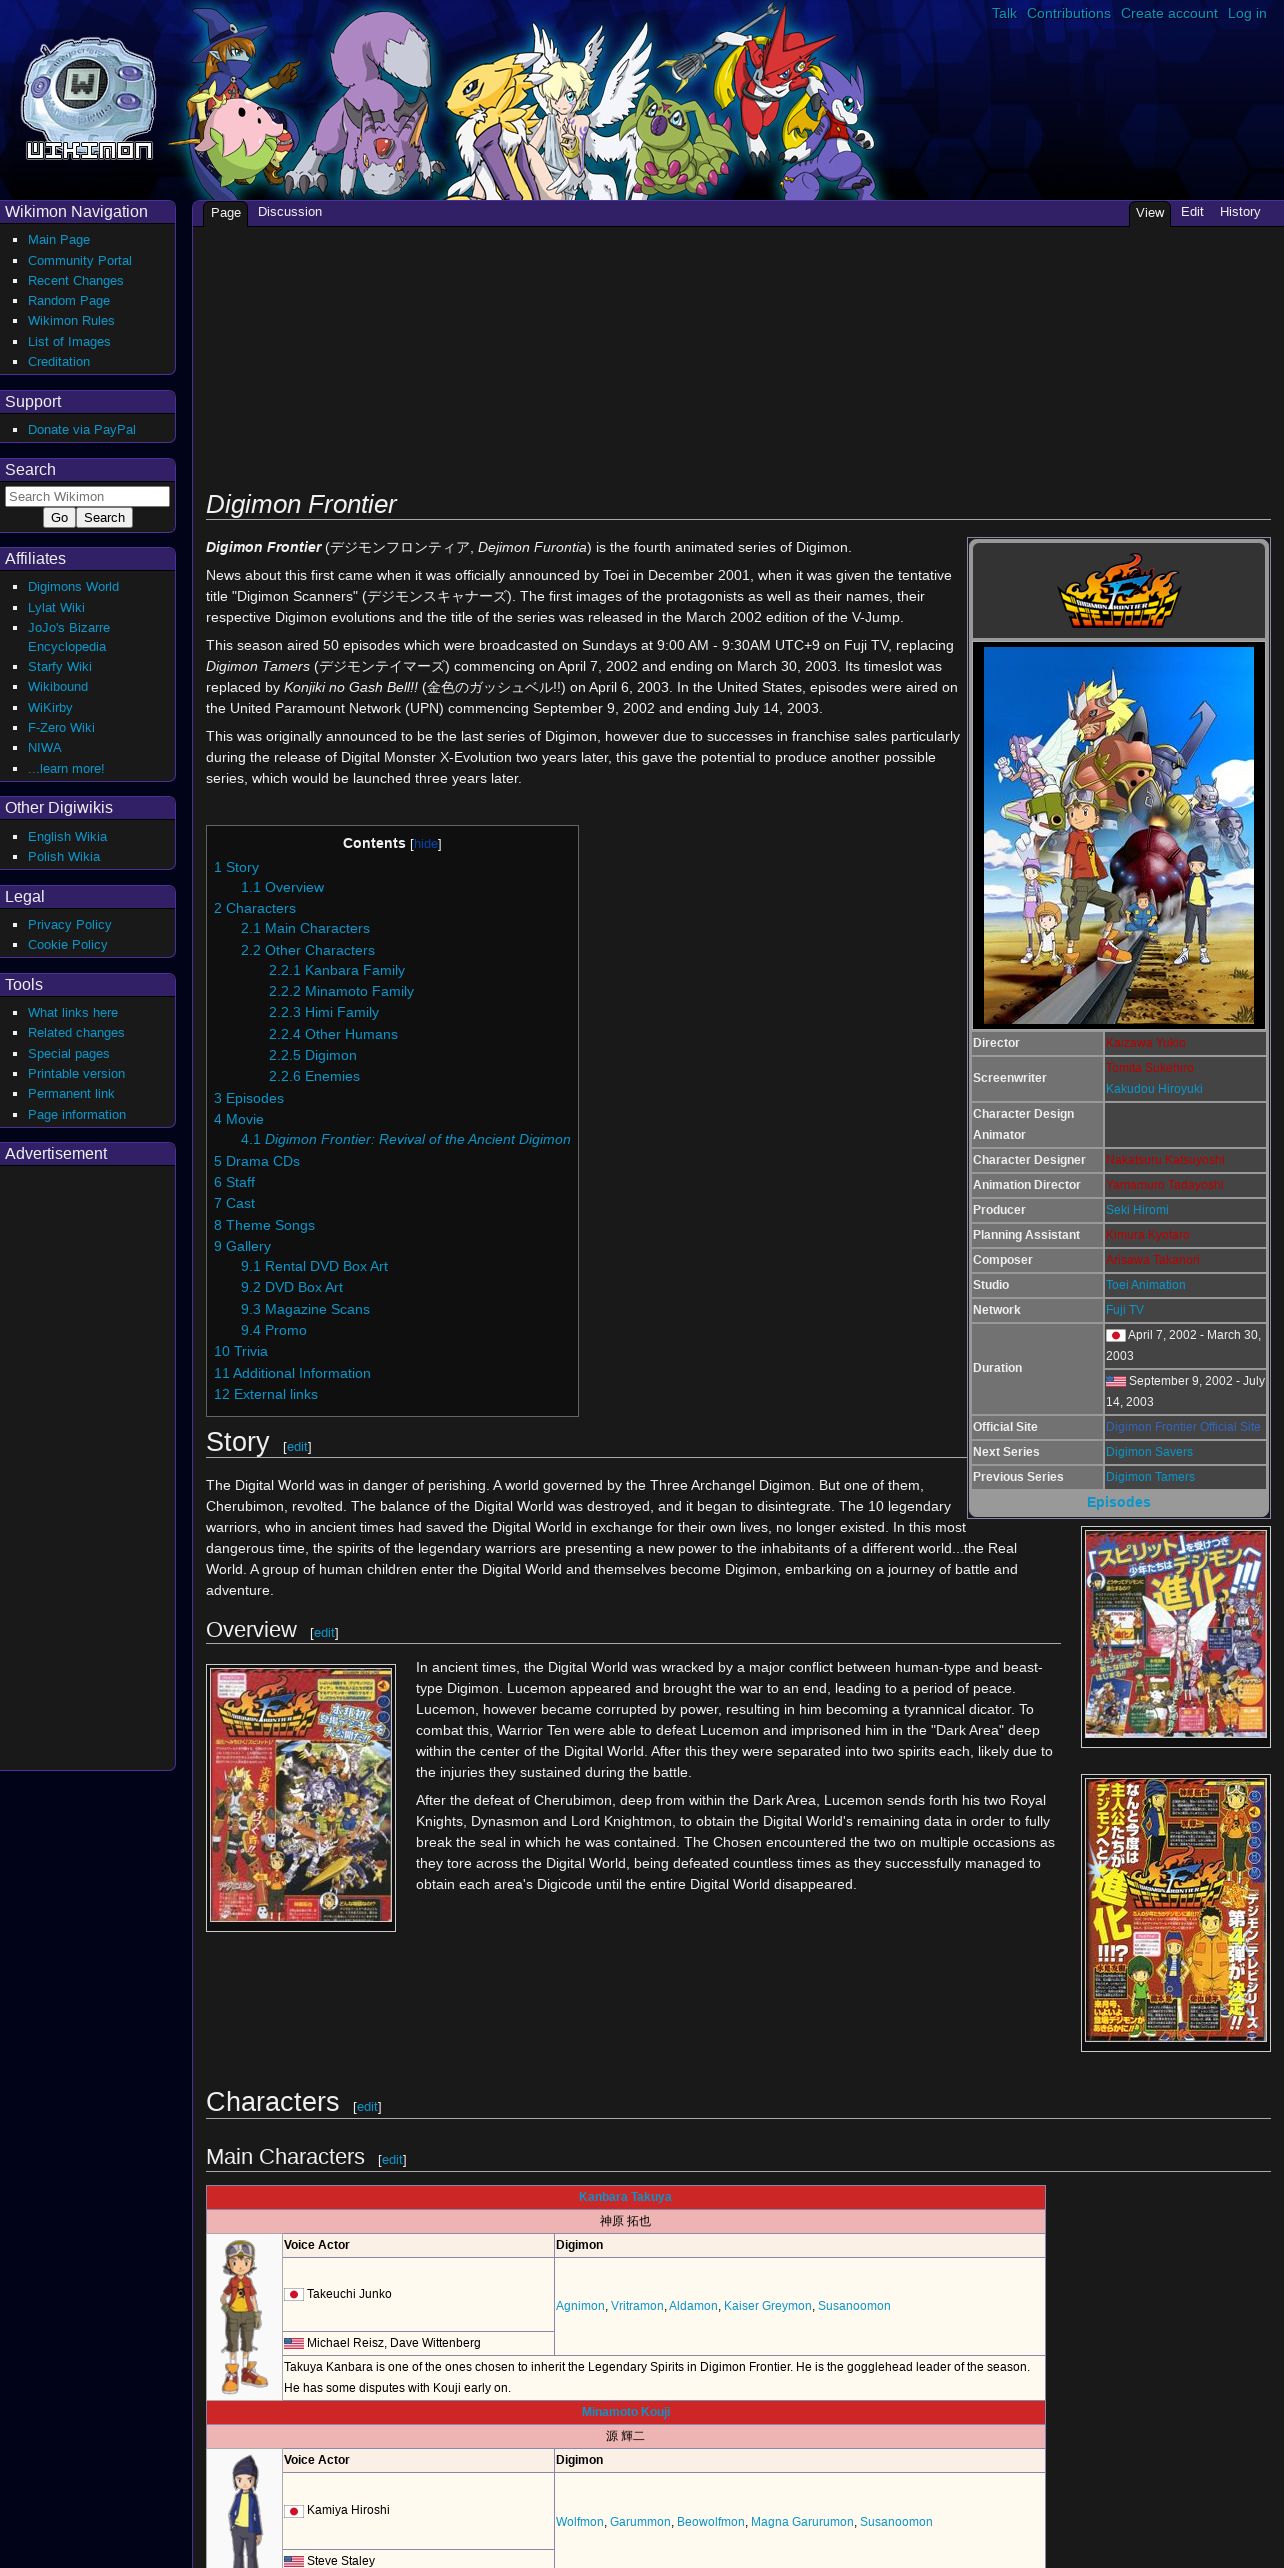Open the Edit tab
The width and height of the screenshot is (1284, 2568).
[x=1192, y=212]
